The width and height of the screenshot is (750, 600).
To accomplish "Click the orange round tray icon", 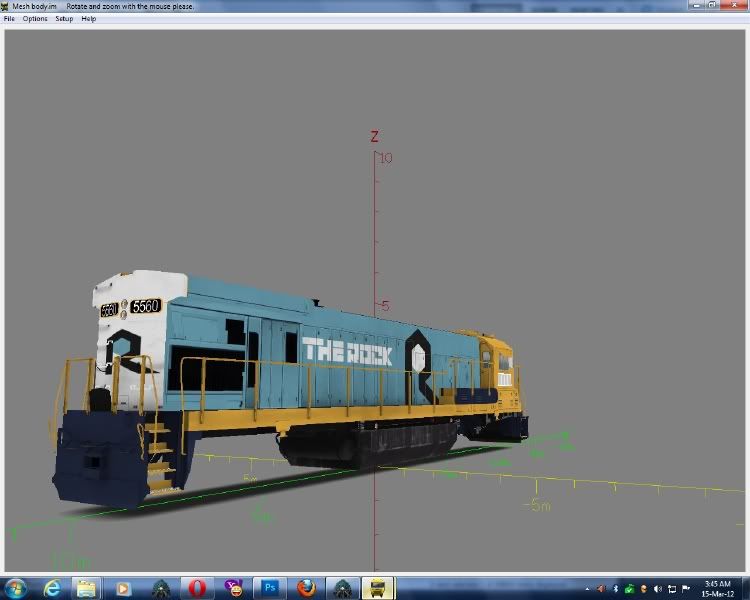I will tap(644, 589).
